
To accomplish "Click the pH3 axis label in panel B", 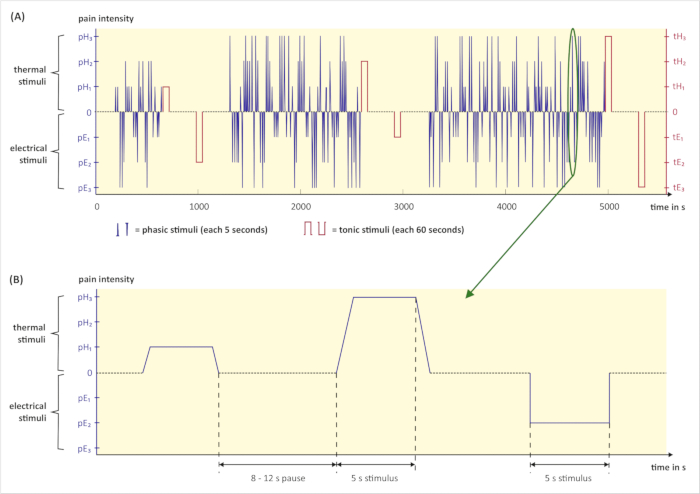I will [85, 297].
